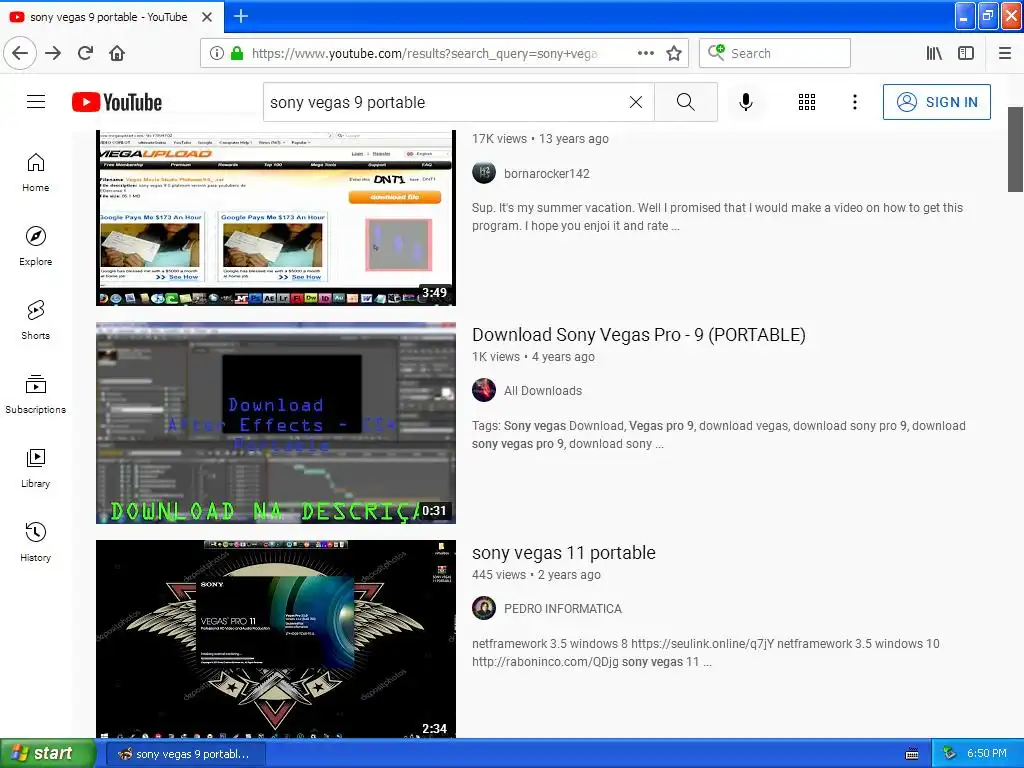Click the 6:50 PM system clock
The image size is (1024, 768).
987,754
